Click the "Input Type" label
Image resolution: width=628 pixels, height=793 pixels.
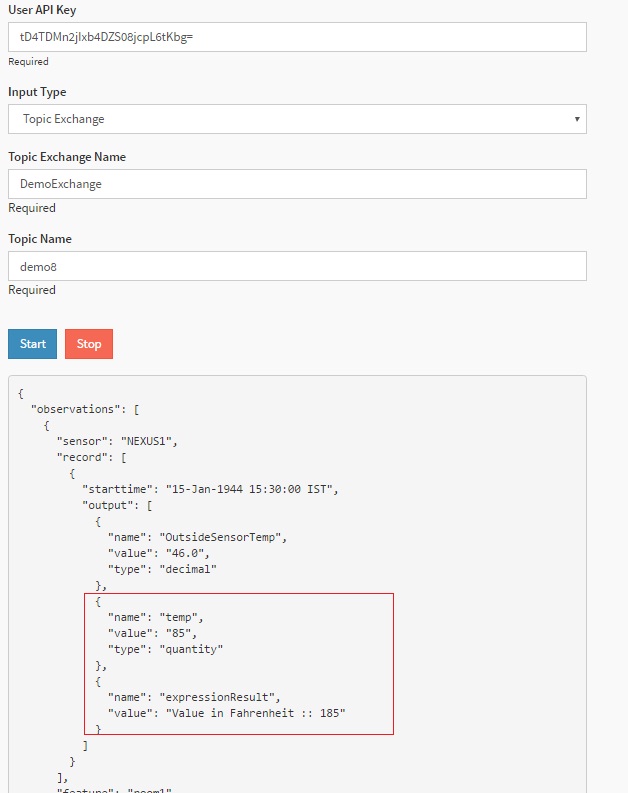click(x=37, y=92)
